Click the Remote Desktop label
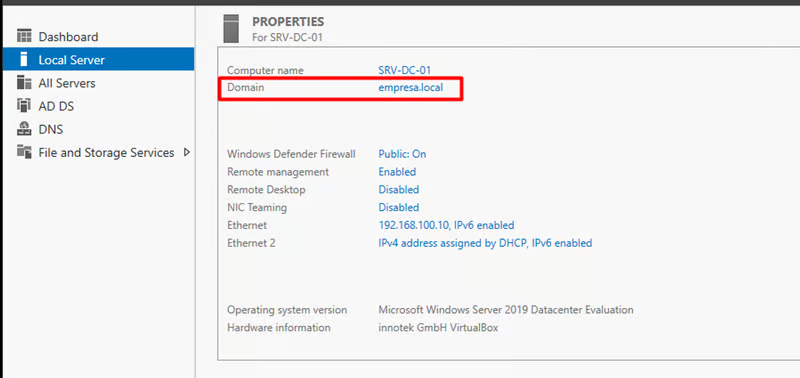Viewport: 800px width, 378px height. pyautogui.click(x=266, y=190)
